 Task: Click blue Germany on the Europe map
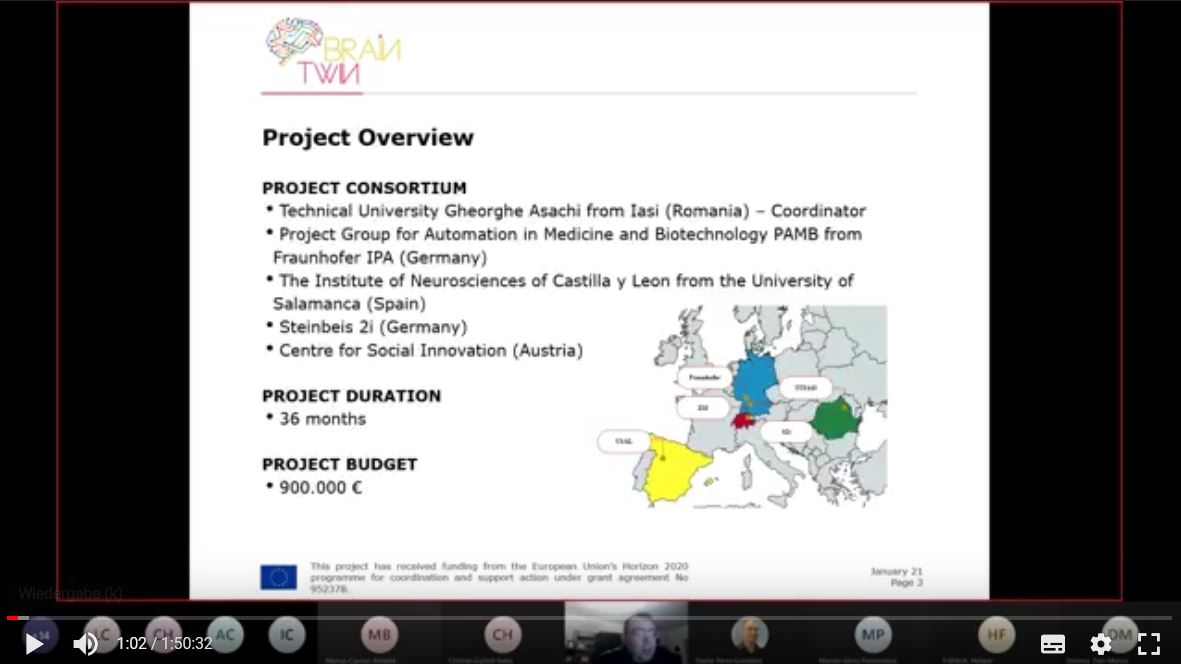[x=754, y=382]
